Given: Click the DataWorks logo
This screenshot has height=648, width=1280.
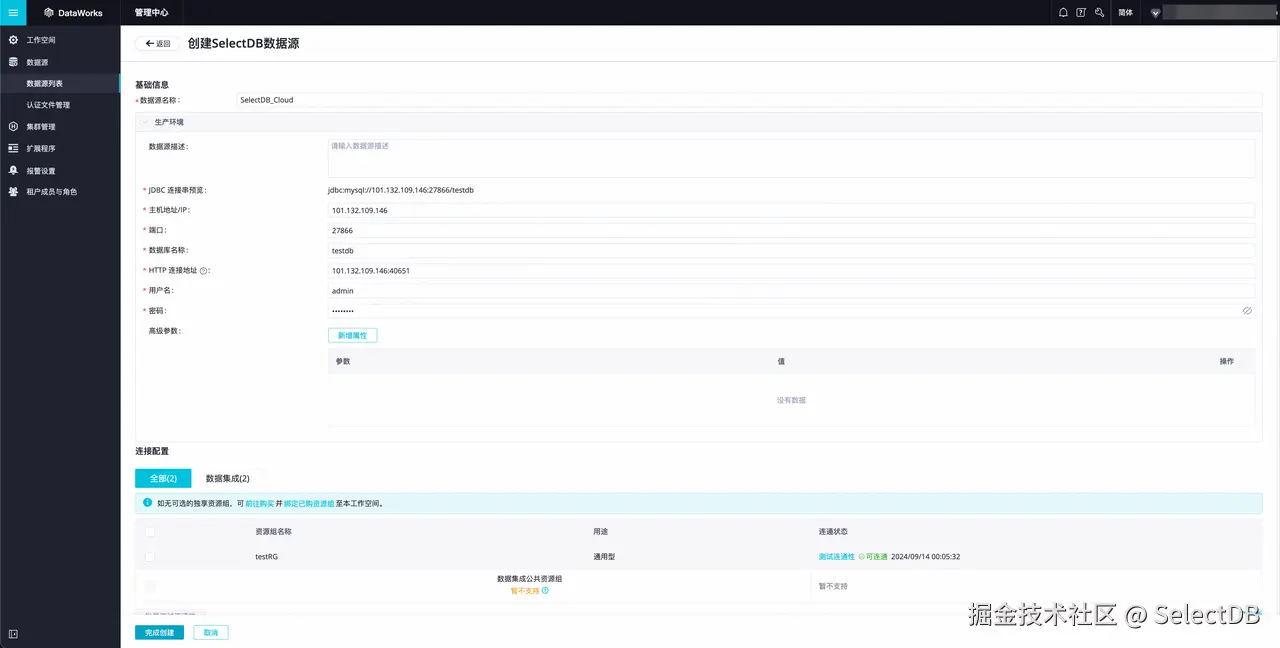Looking at the screenshot, I should tap(73, 13).
